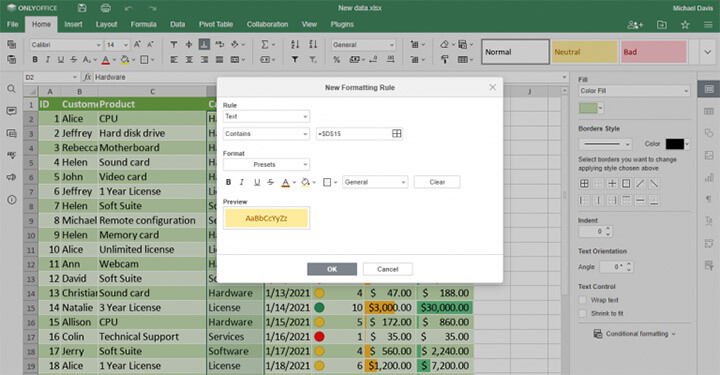Open the Color Fill dropdown in right panel
This screenshot has width=720, height=375.
[634, 91]
